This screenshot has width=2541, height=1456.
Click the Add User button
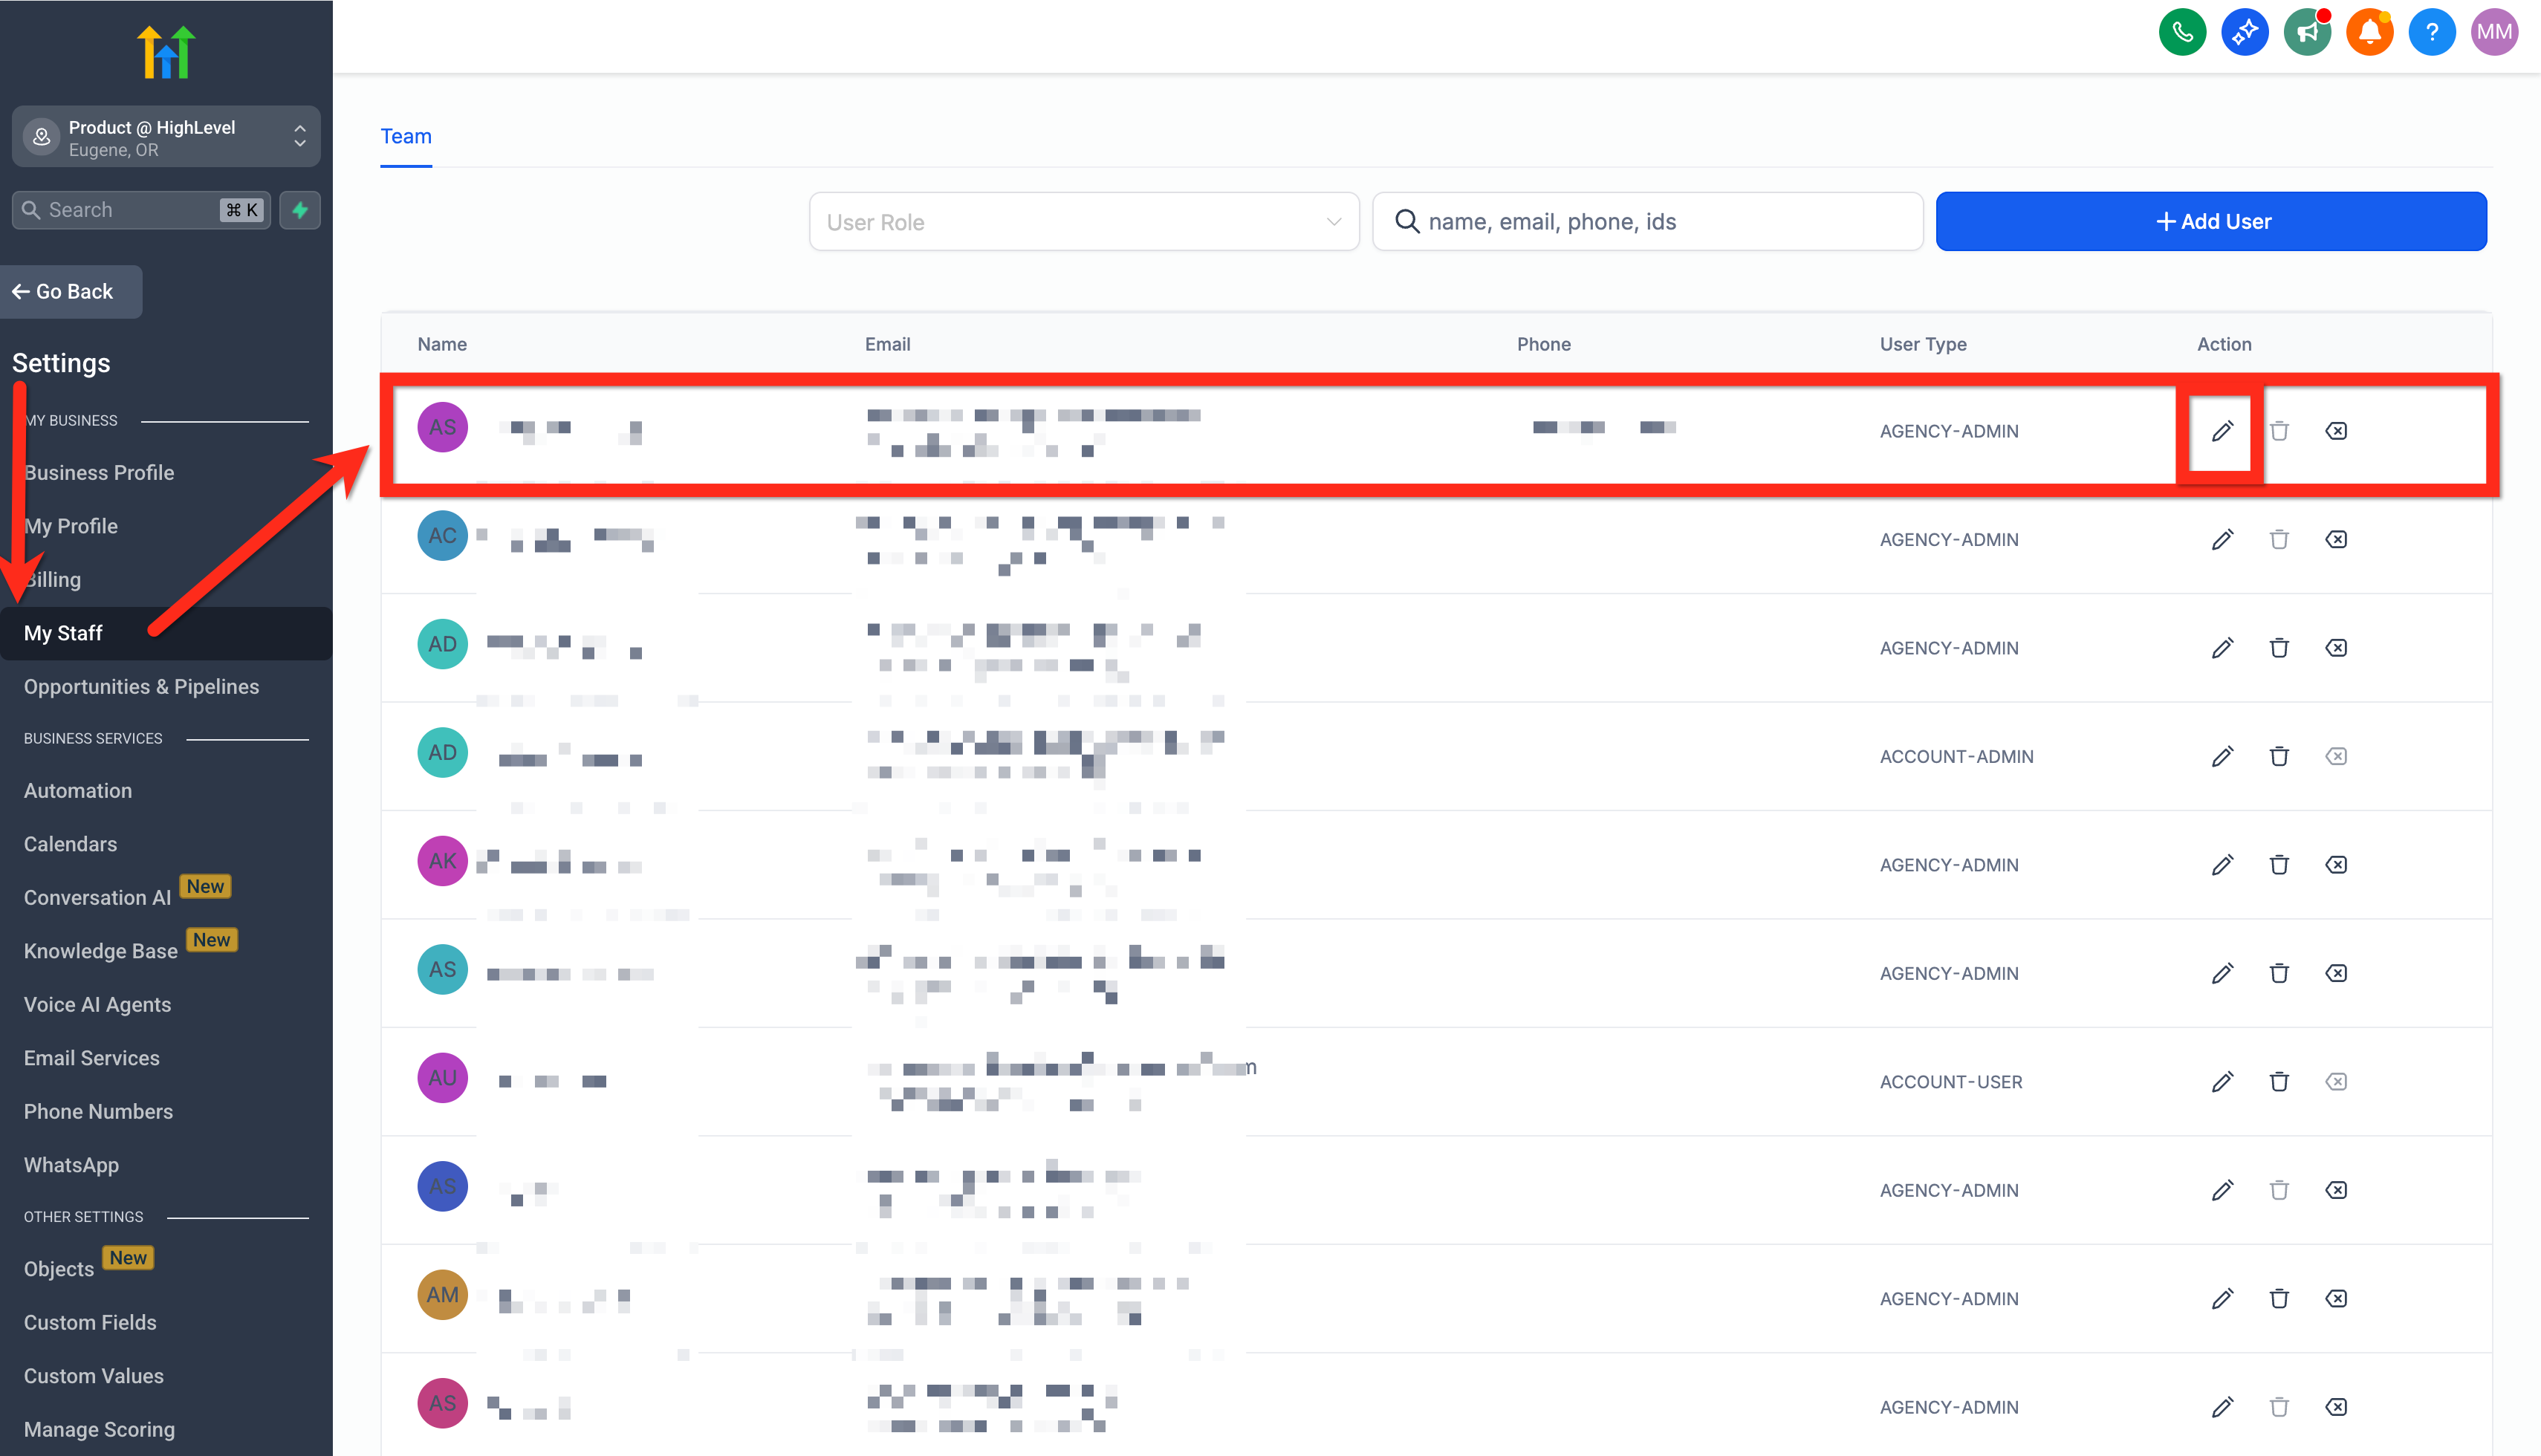pyautogui.click(x=2210, y=222)
